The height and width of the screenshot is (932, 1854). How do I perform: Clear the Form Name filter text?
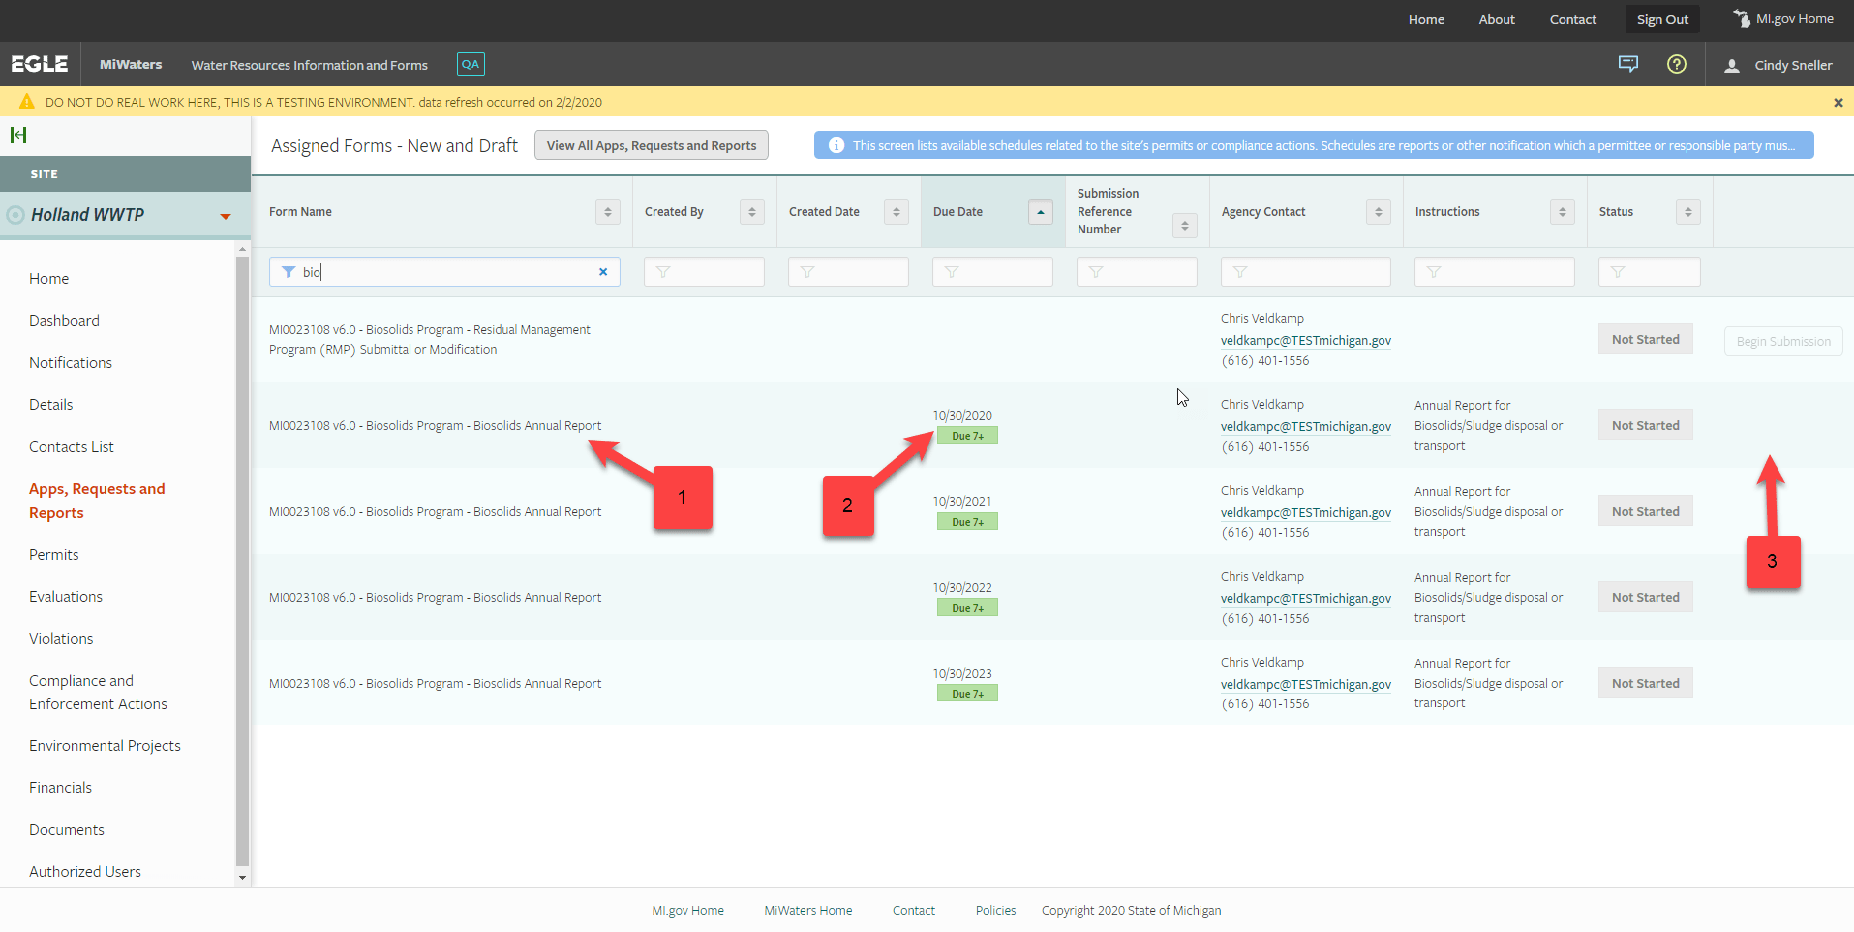603,272
